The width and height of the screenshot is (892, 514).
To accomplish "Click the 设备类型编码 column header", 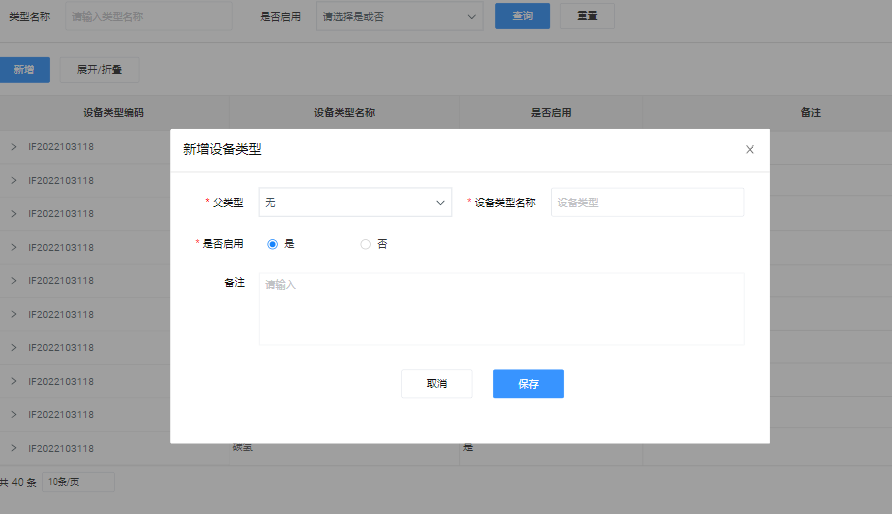I will coord(114,113).
